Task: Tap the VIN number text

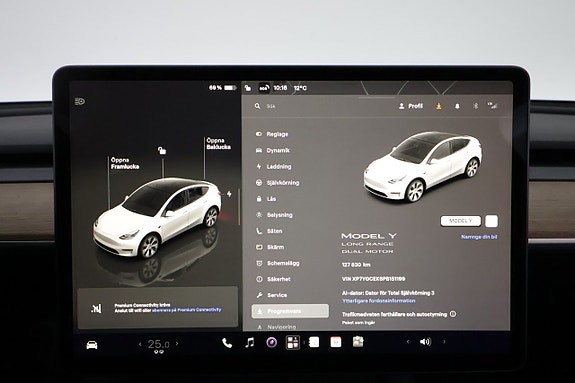Action: click(x=373, y=279)
